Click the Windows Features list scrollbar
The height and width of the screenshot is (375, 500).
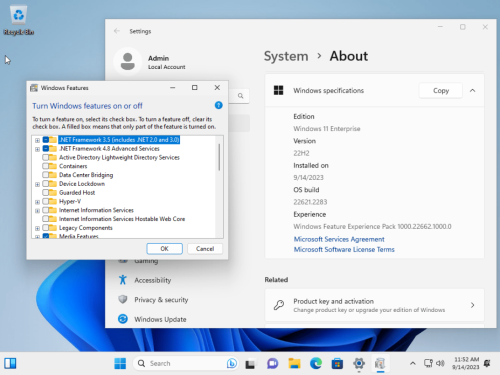pyautogui.click(x=219, y=157)
